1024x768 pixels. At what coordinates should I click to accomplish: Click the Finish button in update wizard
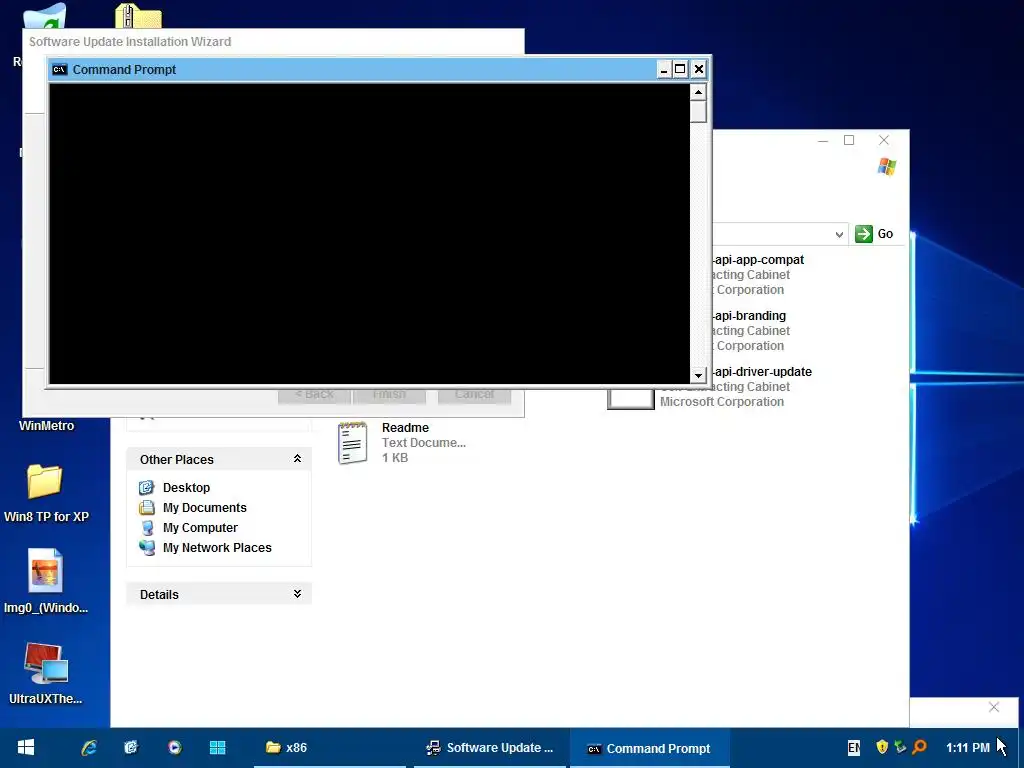click(x=389, y=396)
